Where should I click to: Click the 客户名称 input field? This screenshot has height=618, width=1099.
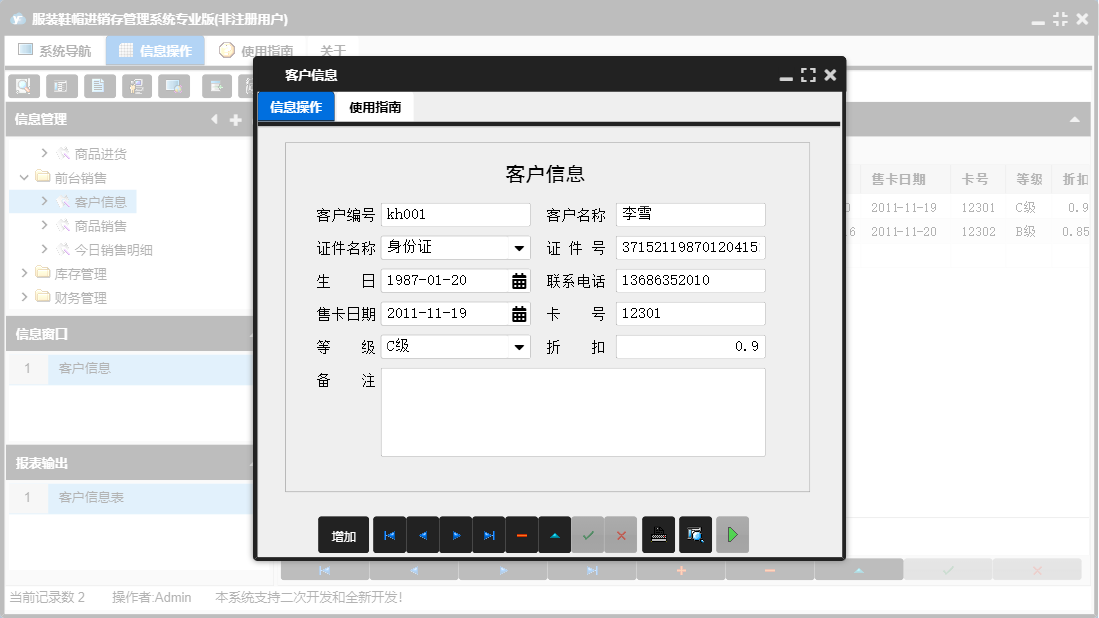click(x=690, y=215)
